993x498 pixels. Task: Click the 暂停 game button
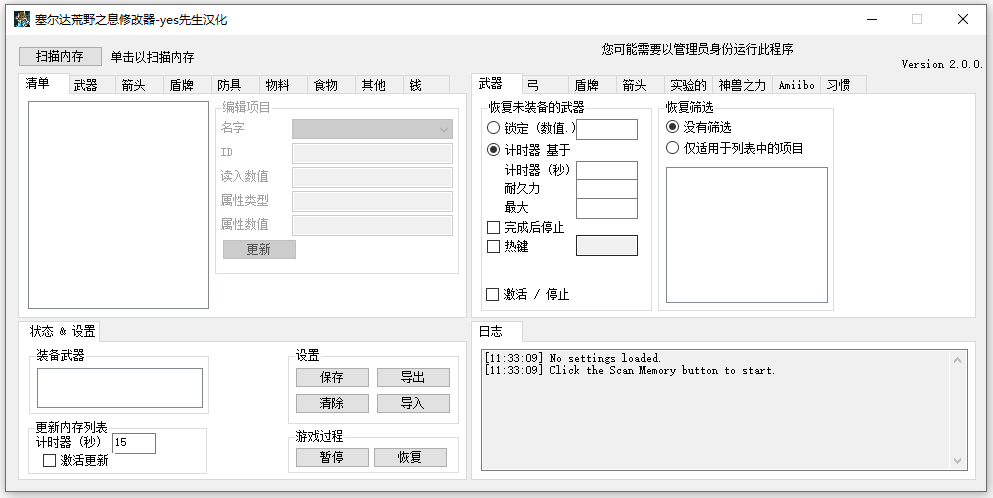[332, 457]
